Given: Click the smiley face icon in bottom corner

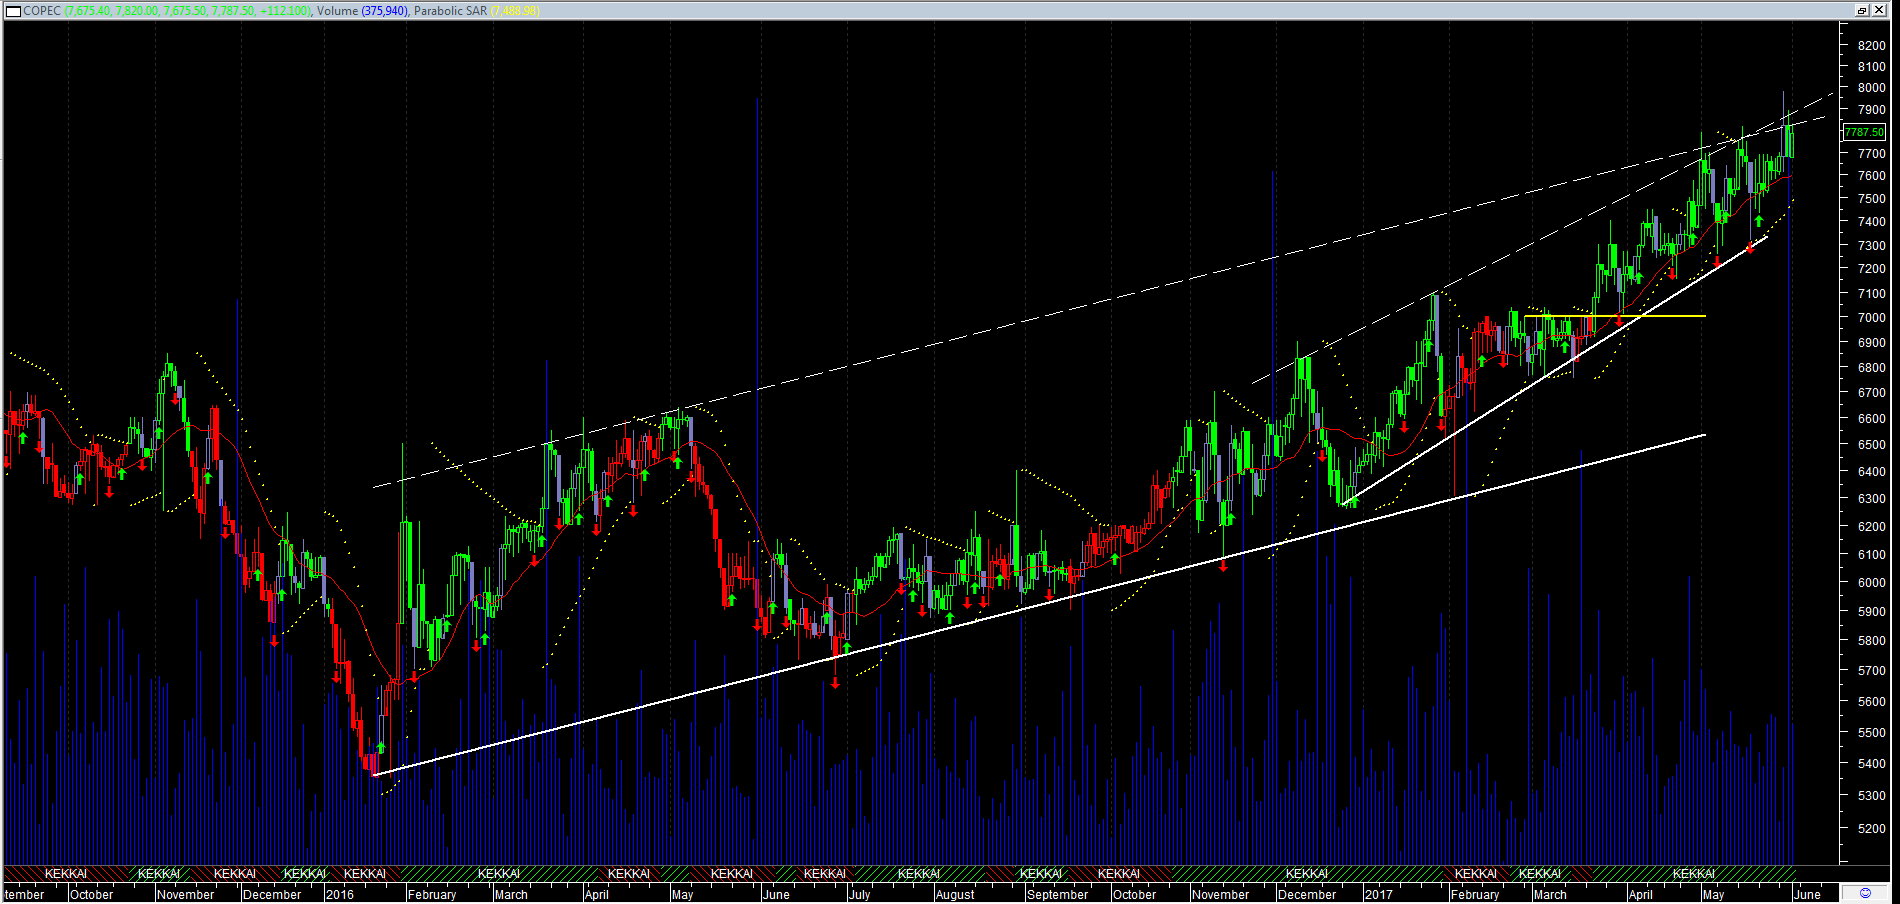Looking at the screenshot, I should coord(1864,893).
